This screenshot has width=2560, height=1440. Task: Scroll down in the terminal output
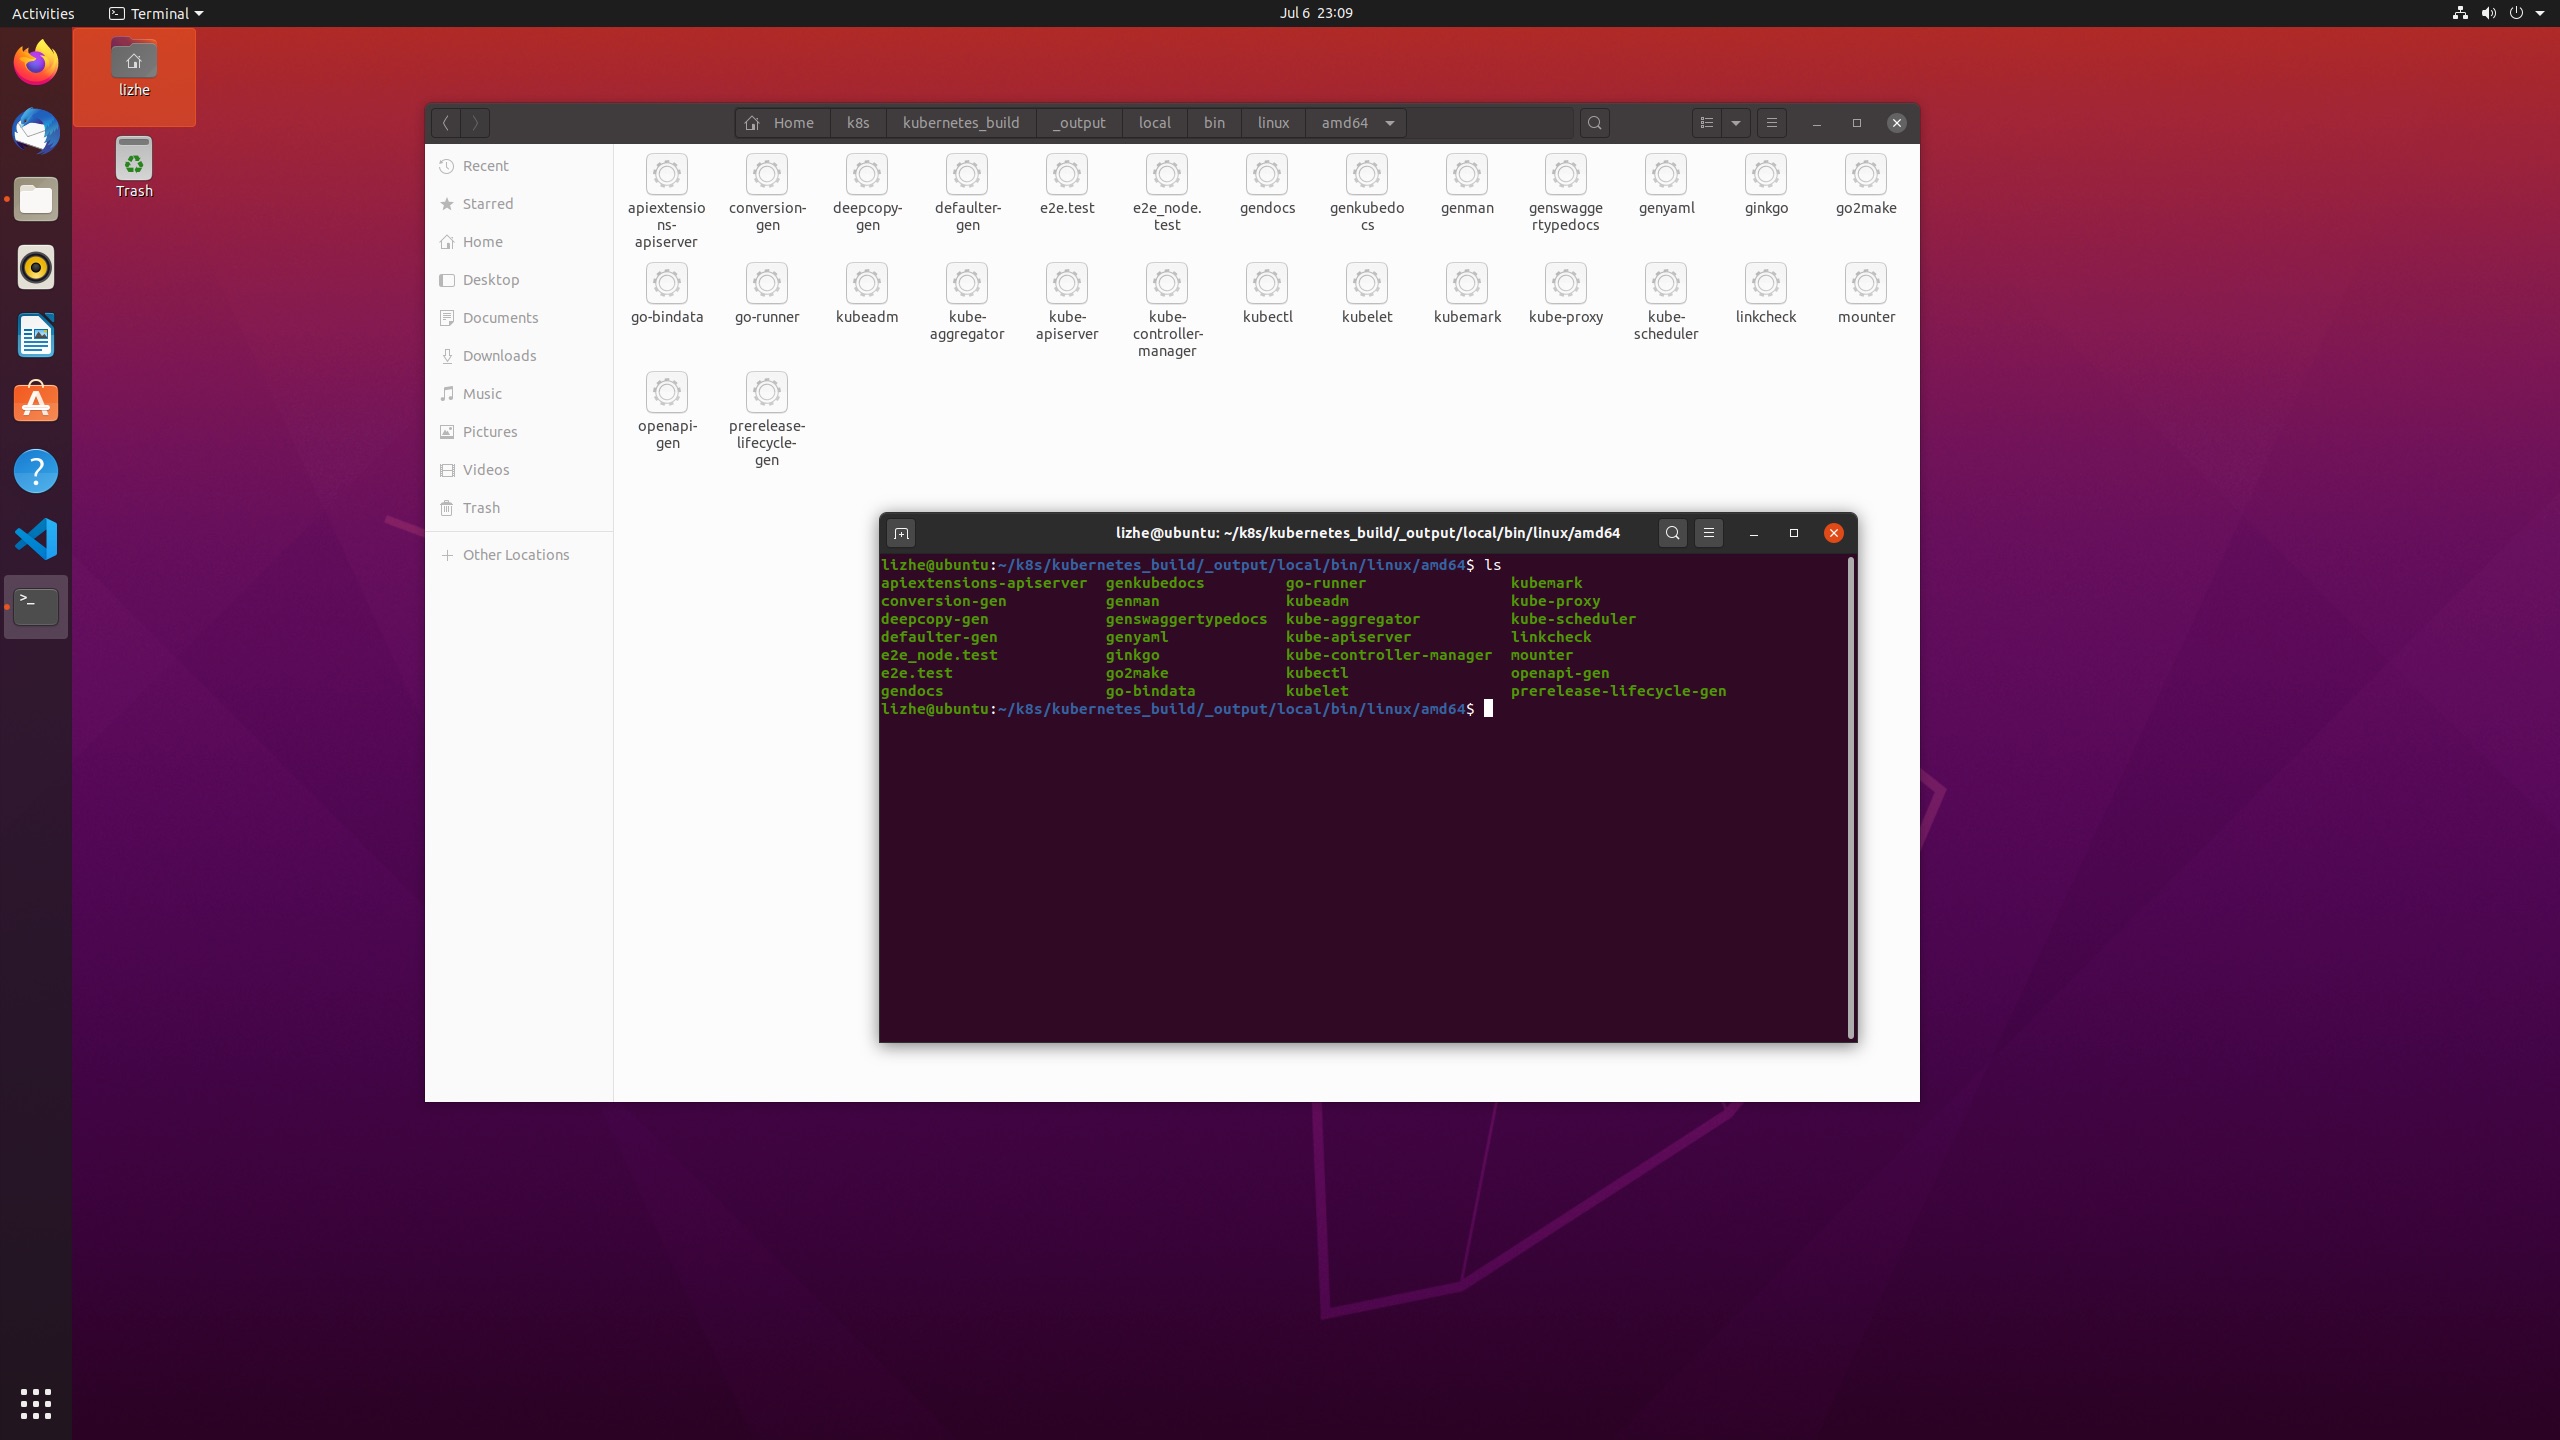coord(1850,1030)
